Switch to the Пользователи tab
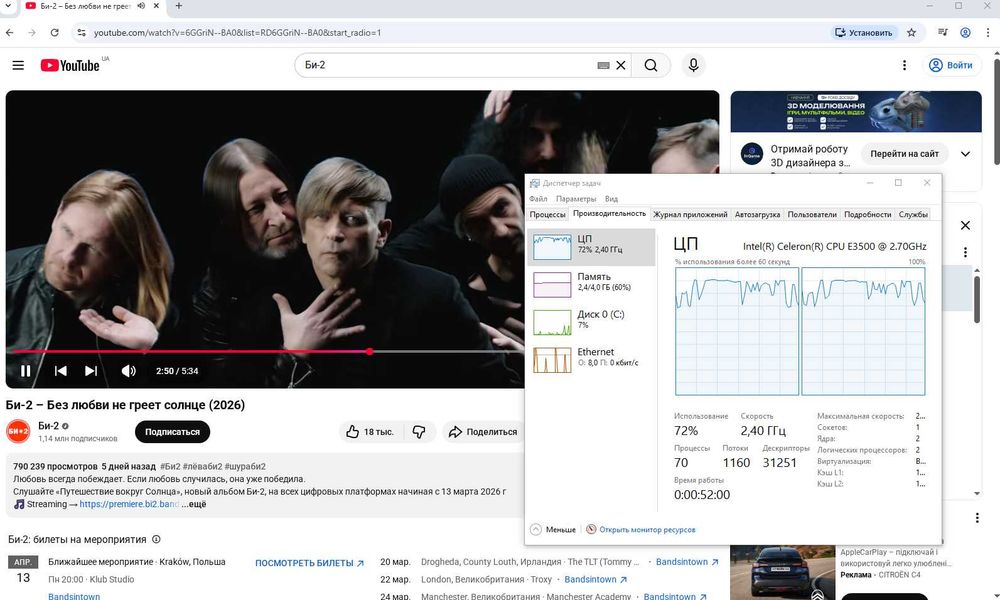 pyautogui.click(x=812, y=214)
